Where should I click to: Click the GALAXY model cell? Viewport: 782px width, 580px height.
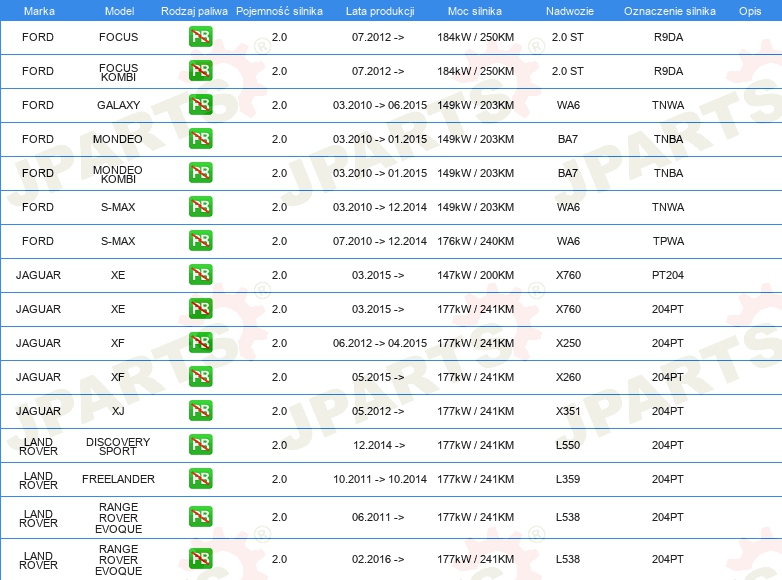[x=119, y=105]
